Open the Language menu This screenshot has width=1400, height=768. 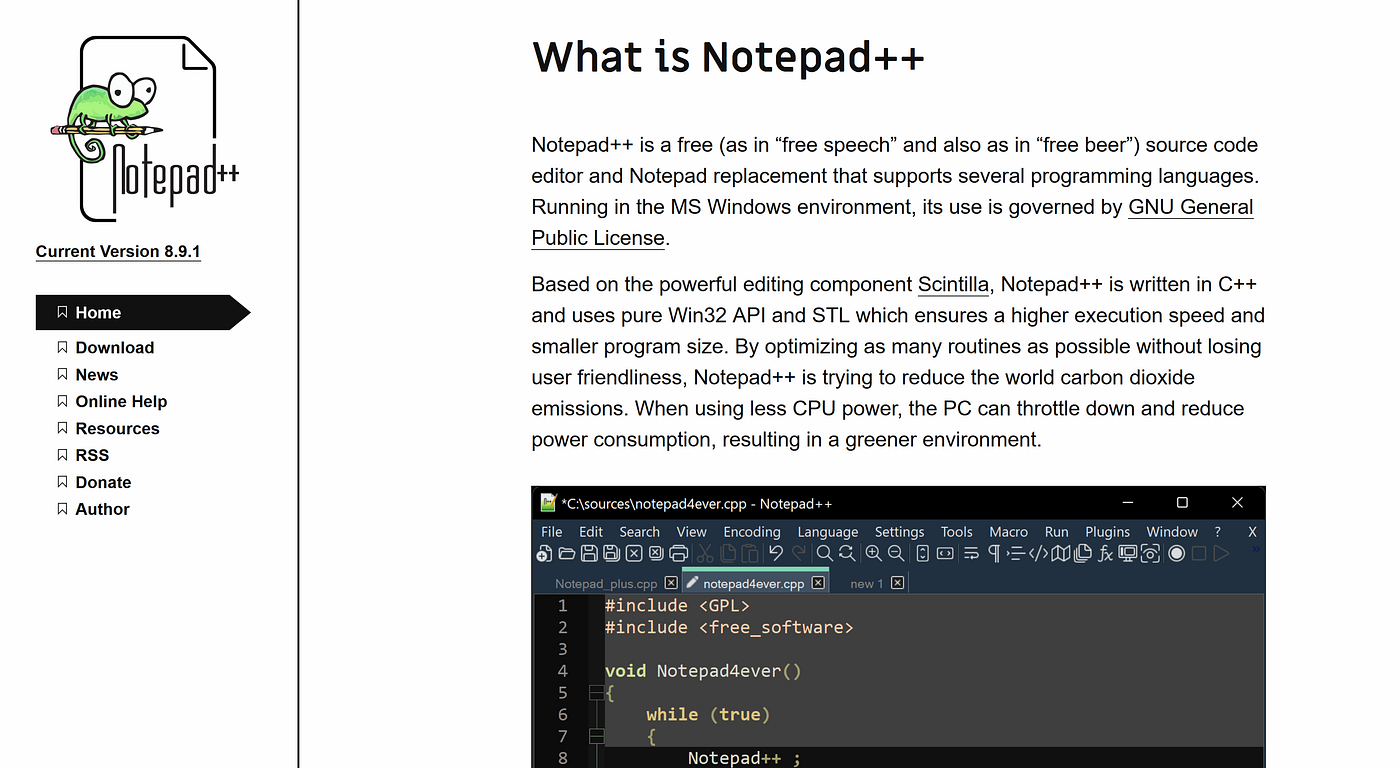tap(828, 532)
